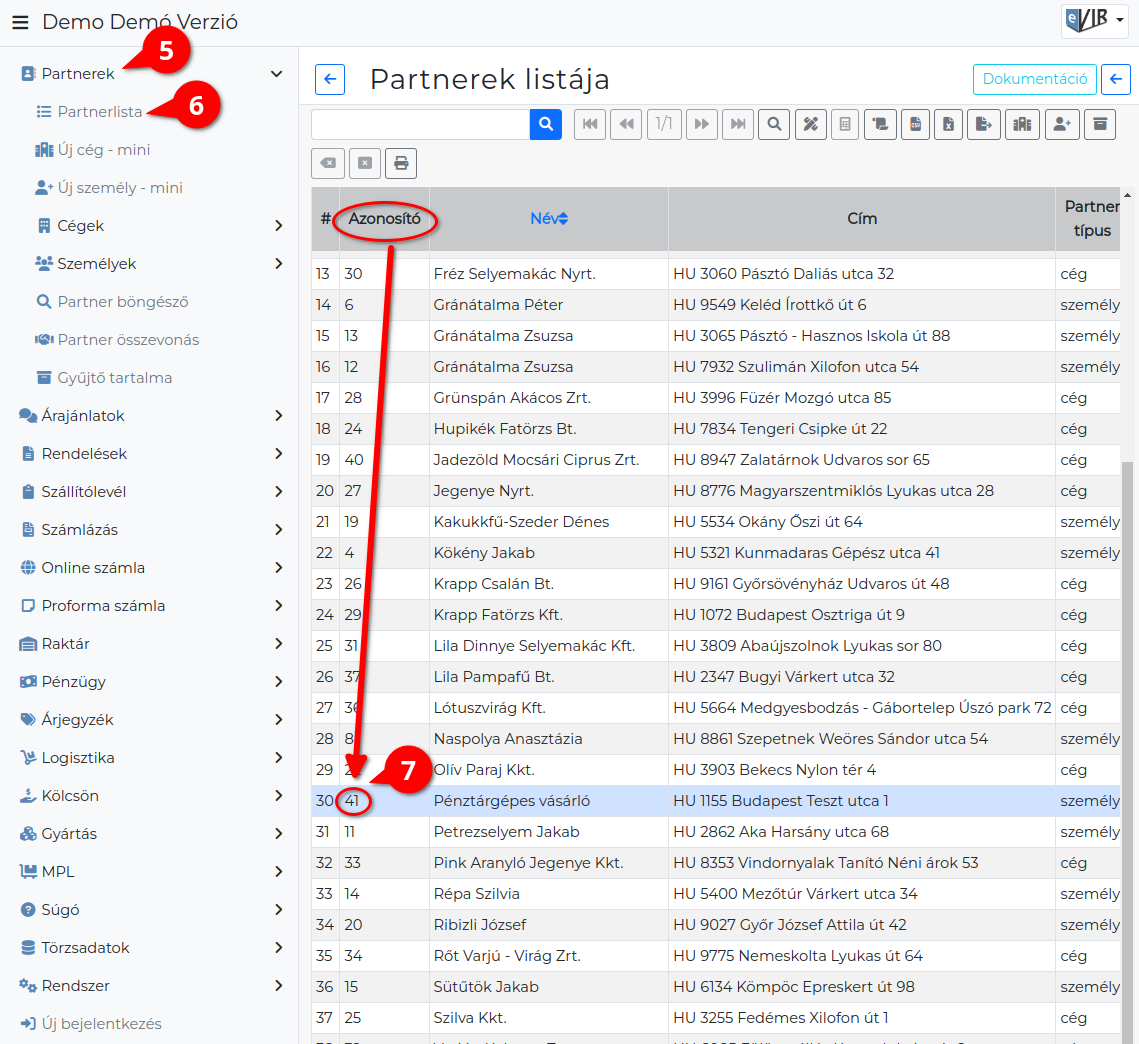Print the partner list
This screenshot has width=1139, height=1044.
tap(401, 163)
